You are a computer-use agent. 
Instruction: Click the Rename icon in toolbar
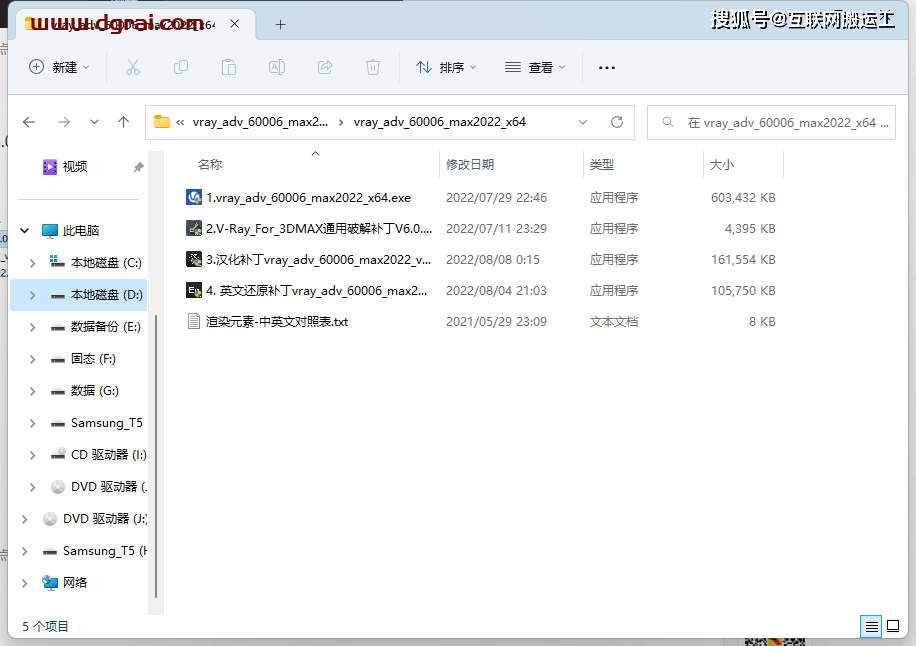tap(277, 67)
